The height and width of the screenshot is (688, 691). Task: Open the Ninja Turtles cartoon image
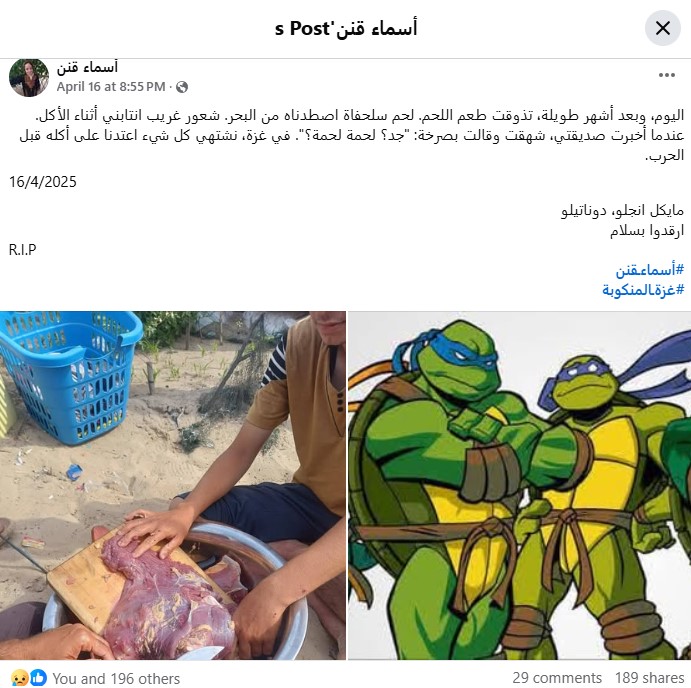pyautogui.click(x=520, y=486)
